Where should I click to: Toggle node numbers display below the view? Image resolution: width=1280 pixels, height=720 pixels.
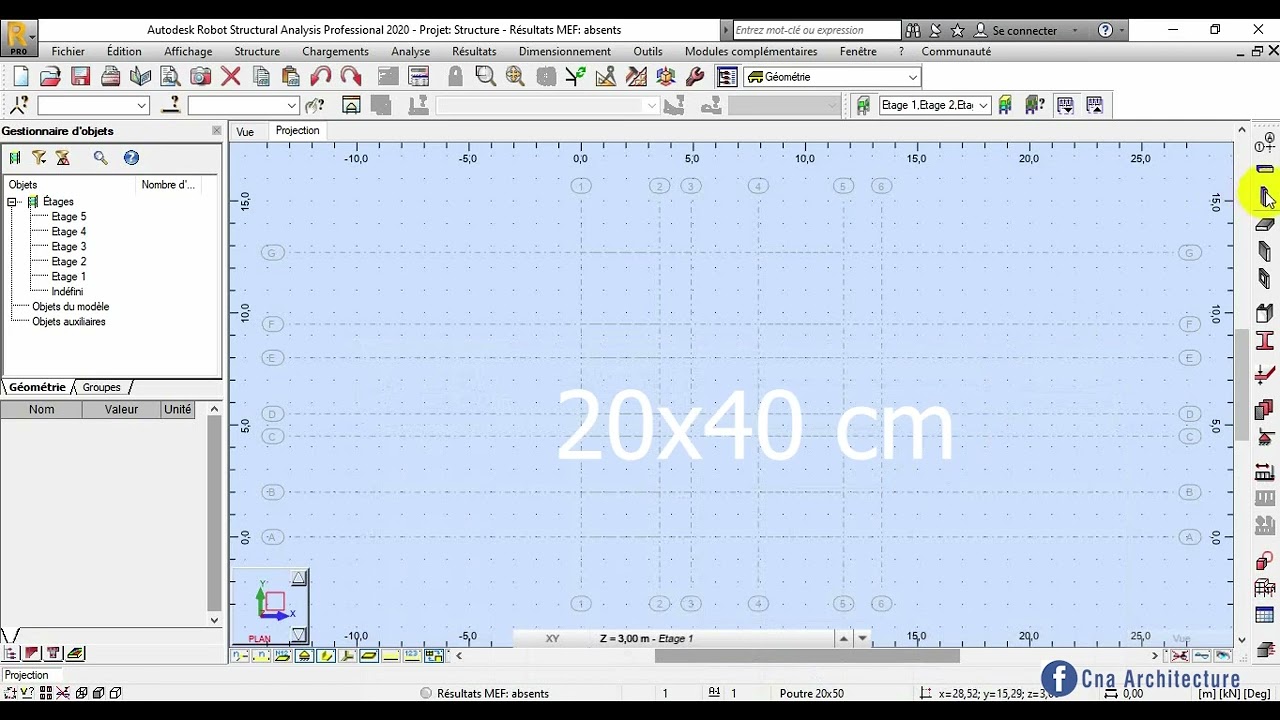pos(240,656)
